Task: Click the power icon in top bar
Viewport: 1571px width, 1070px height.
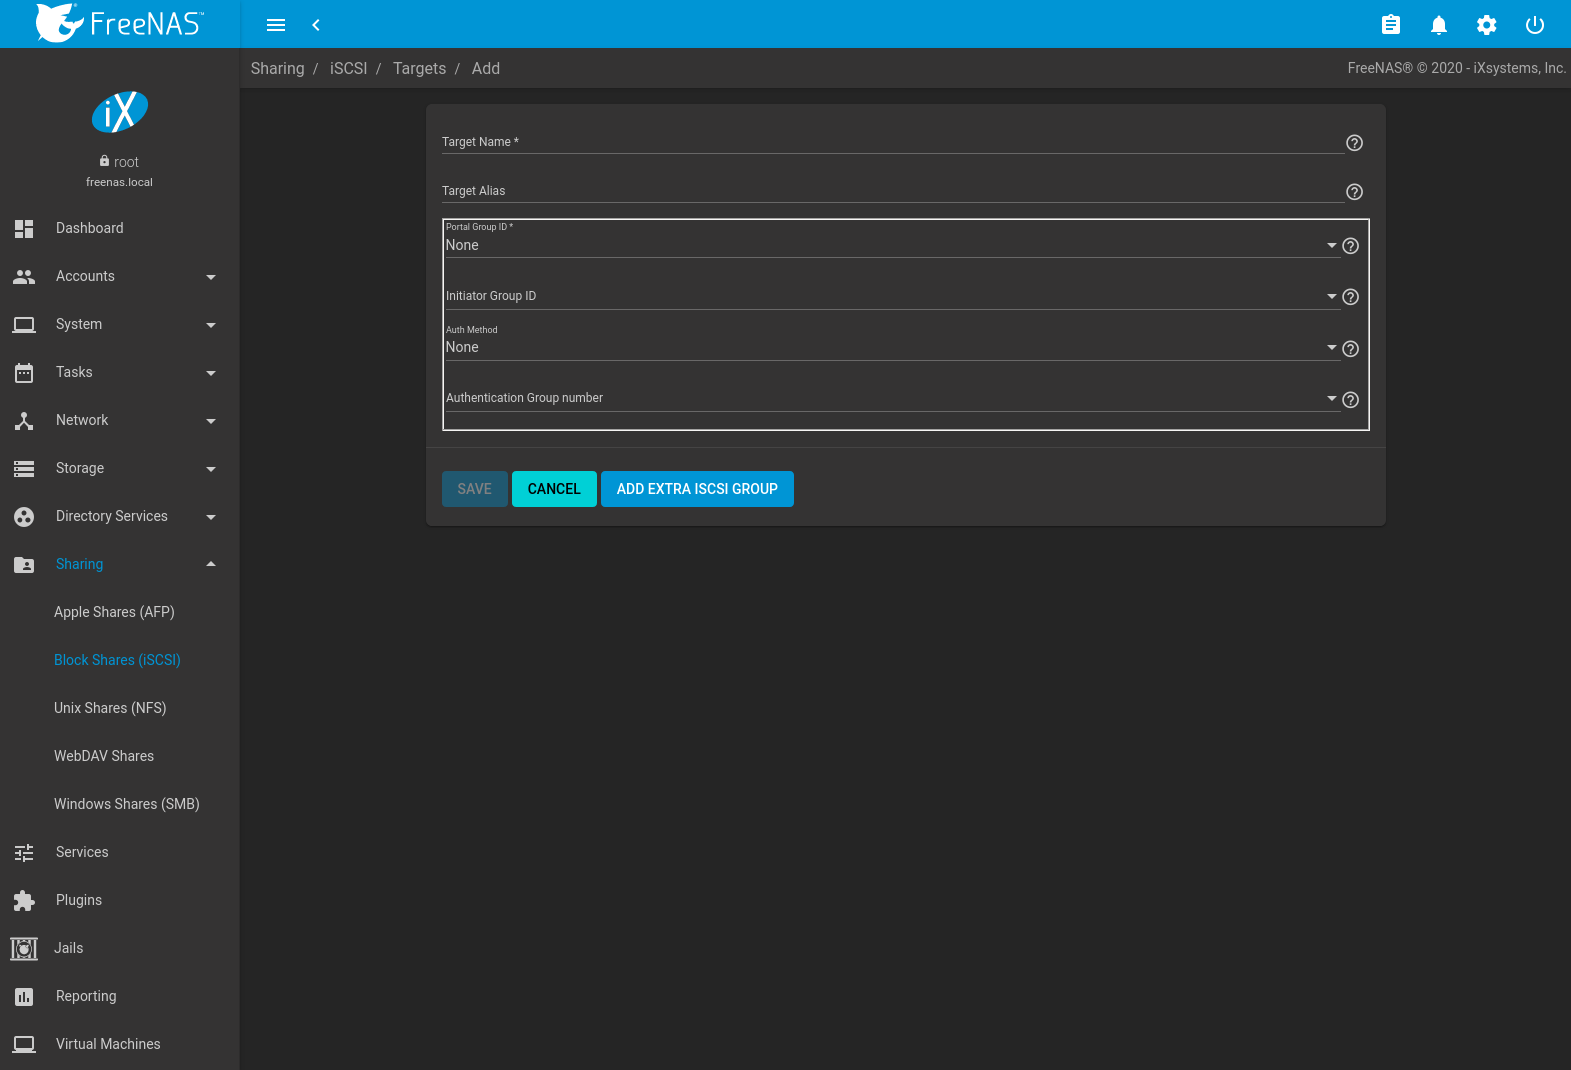Action: coord(1534,25)
